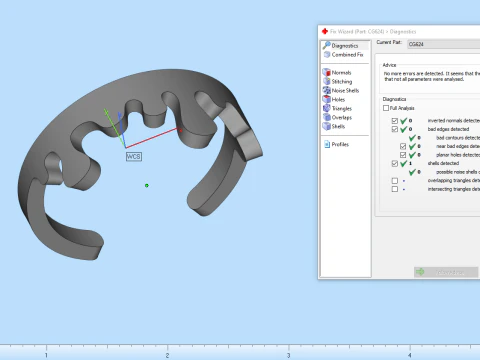
Task: Open the Diagnostics page in Fix Wizard
Action: [x=345, y=46]
